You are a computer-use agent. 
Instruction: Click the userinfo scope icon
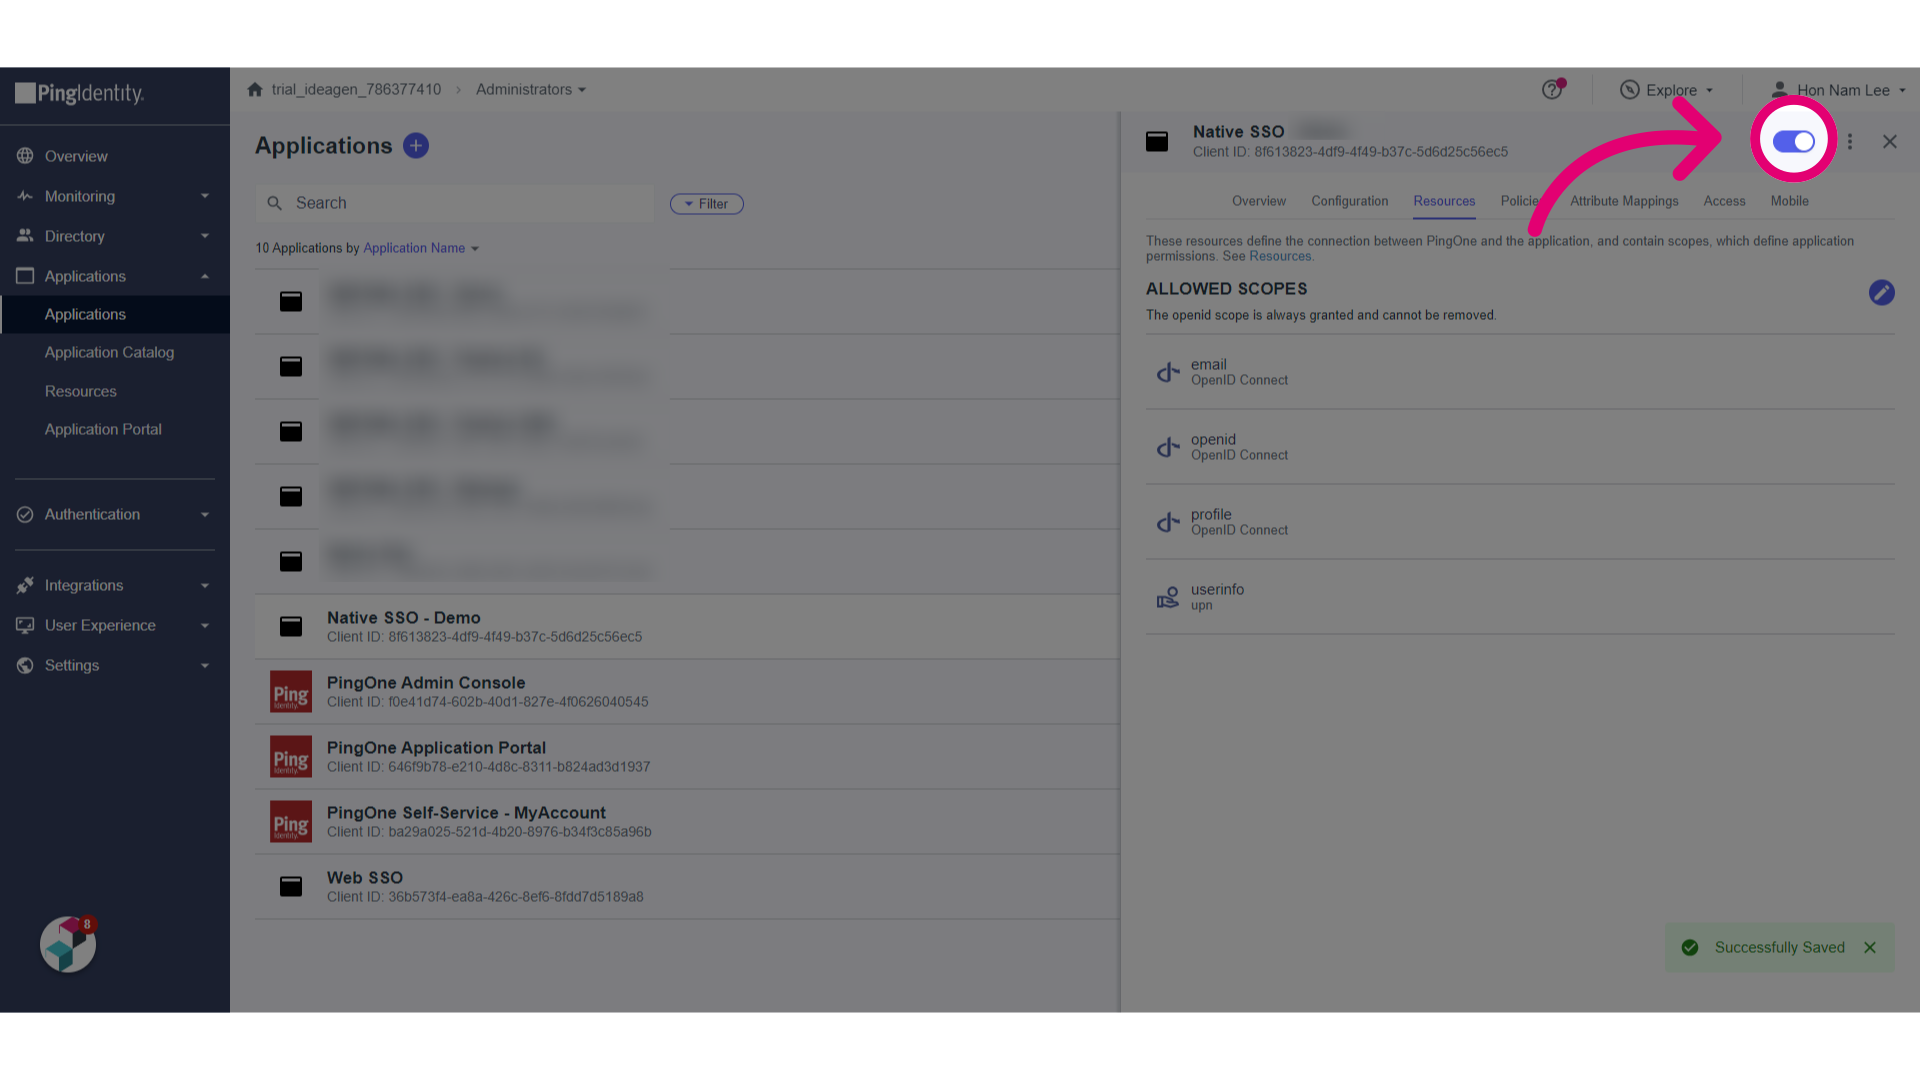click(1168, 597)
